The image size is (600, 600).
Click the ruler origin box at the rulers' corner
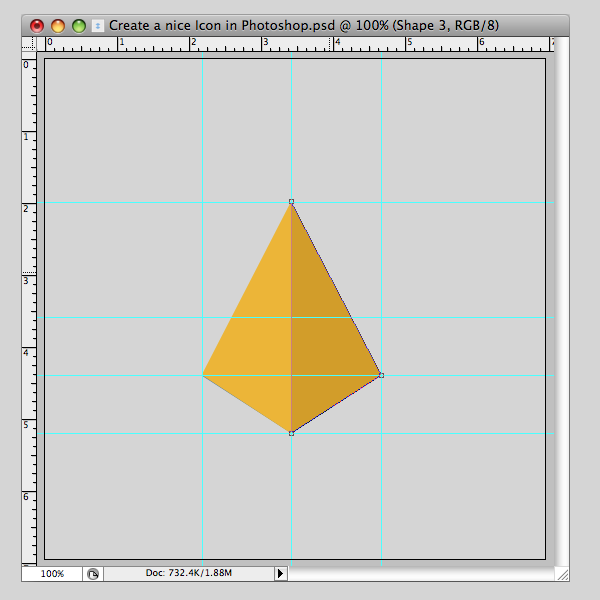pos(29,44)
